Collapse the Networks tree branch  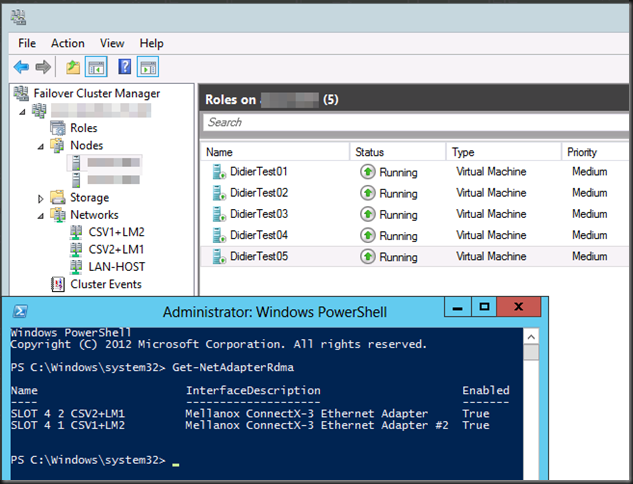click(41, 216)
